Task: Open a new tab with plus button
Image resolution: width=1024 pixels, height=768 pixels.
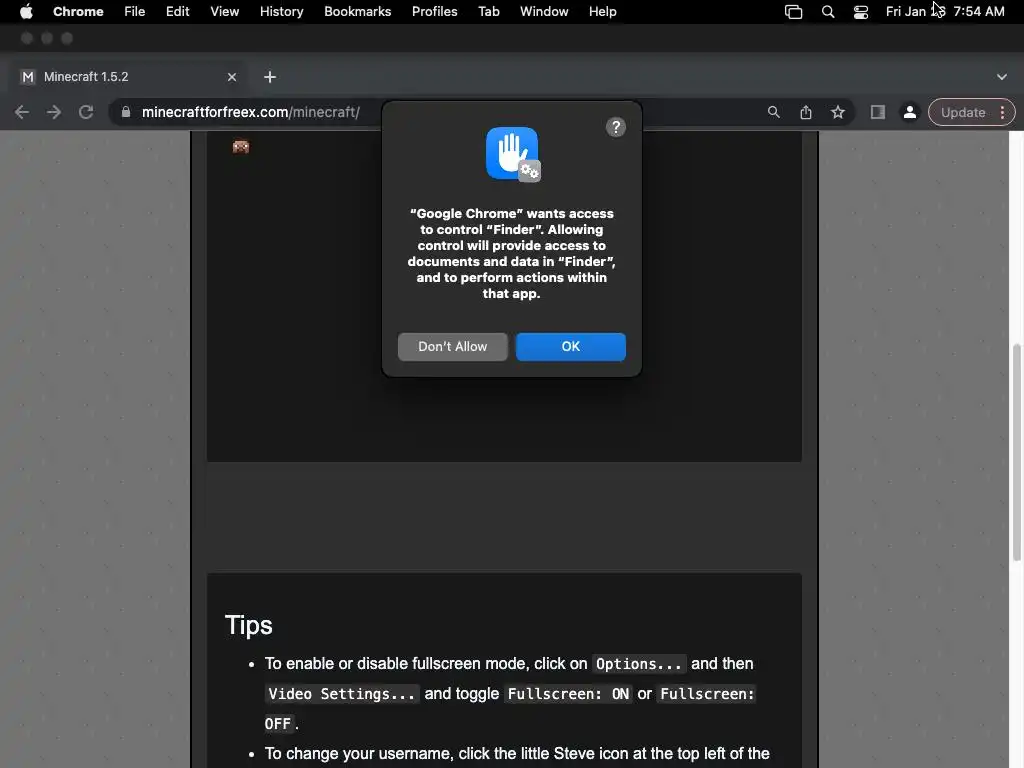Action: point(270,77)
